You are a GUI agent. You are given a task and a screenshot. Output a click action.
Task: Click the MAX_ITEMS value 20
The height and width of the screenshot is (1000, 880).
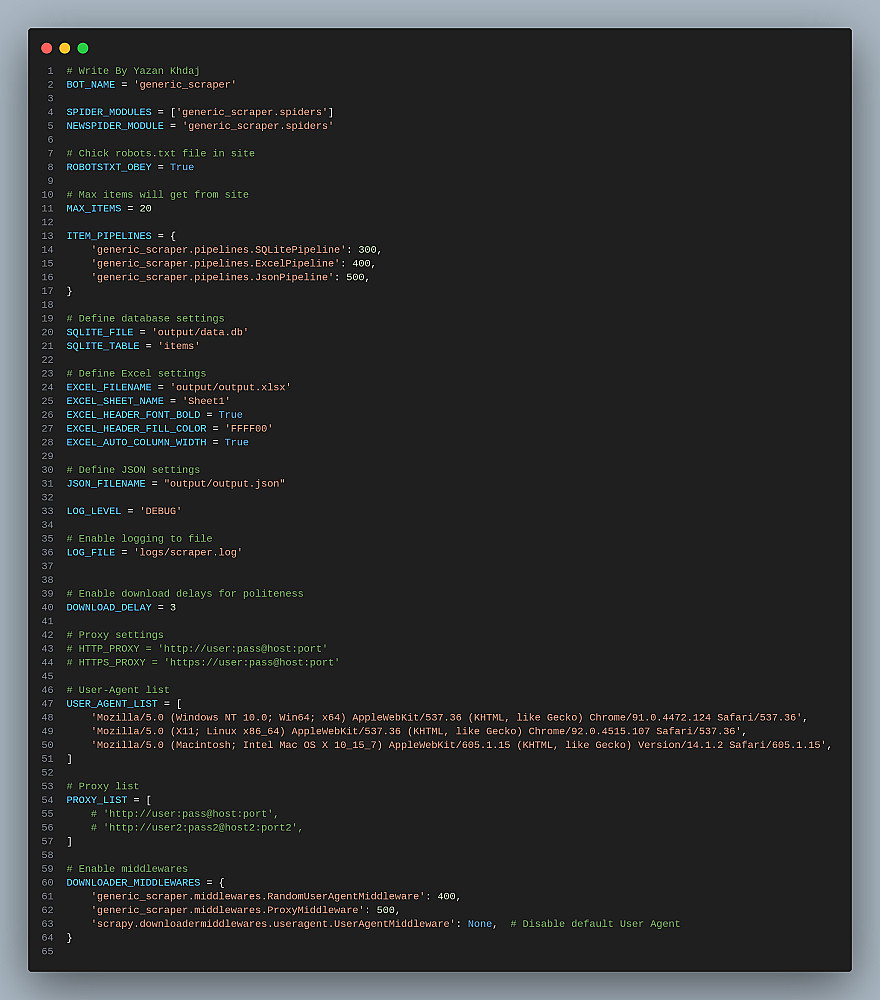pos(146,208)
